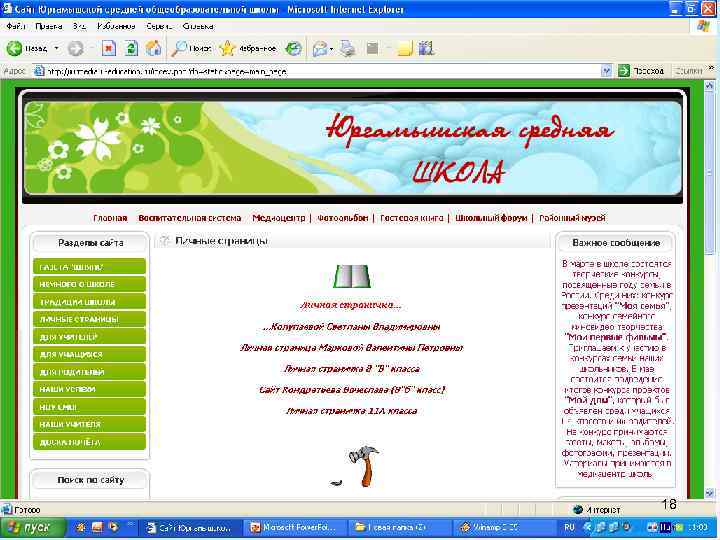Click the Go (Переход) button
The height and width of the screenshot is (540, 720).
click(x=641, y=71)
